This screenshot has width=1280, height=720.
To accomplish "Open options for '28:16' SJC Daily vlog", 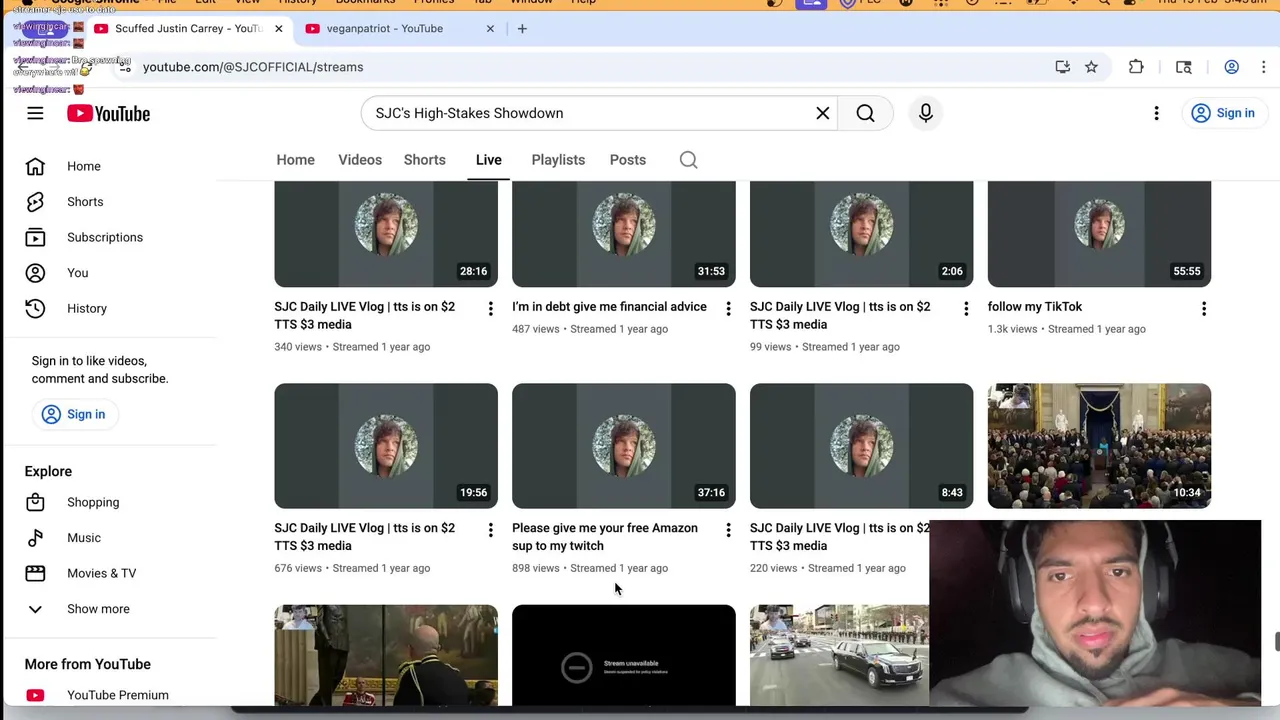I will 490,309.
